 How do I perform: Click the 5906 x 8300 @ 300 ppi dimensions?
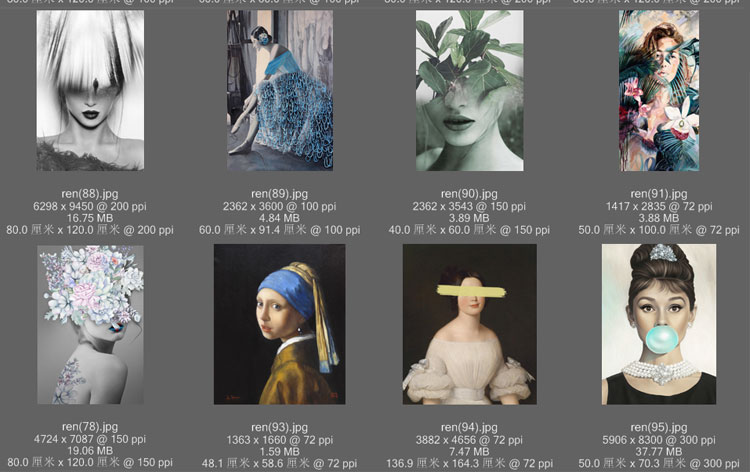pos(658,439)
